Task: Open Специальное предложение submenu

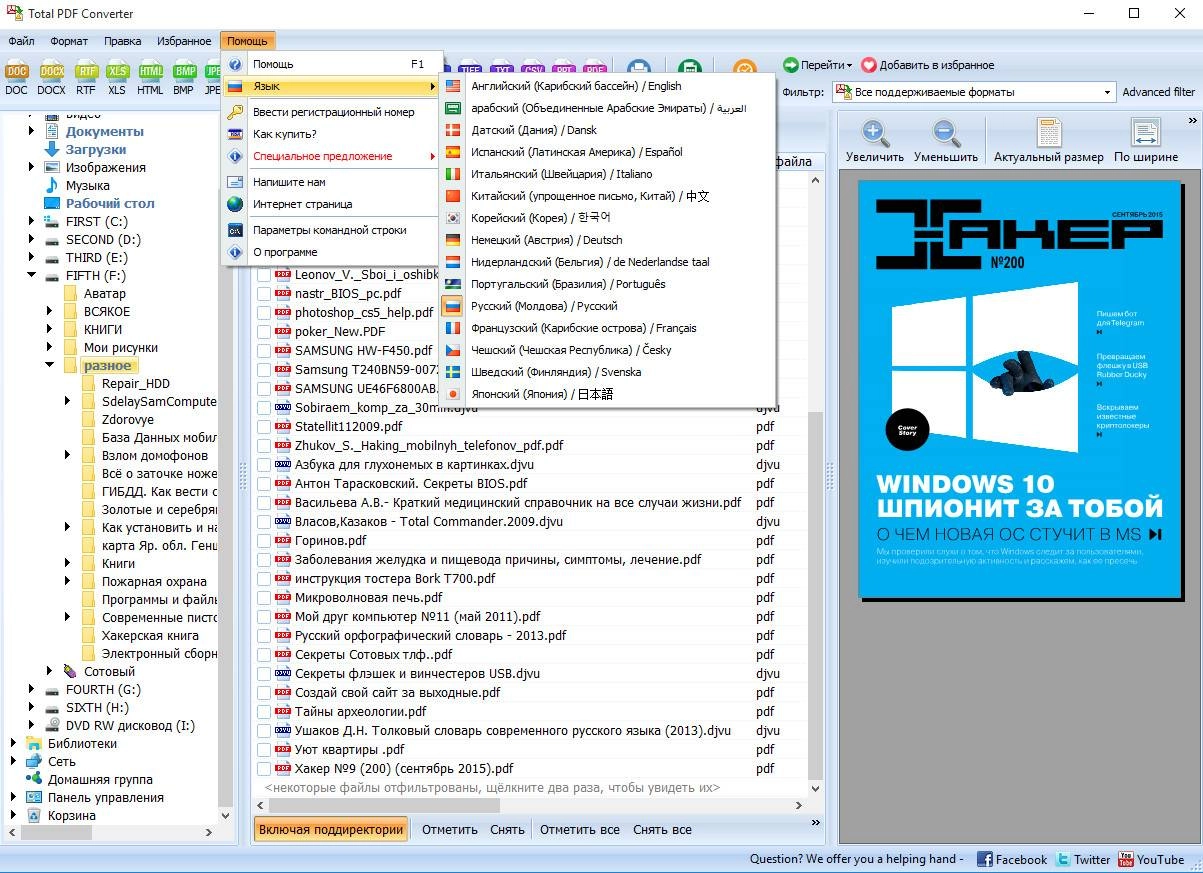Action: click(331, 156)
